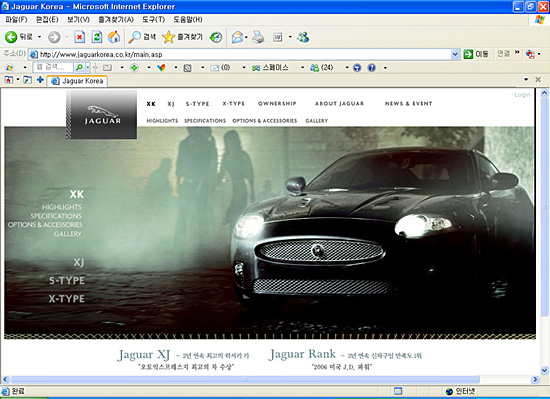Select the Jaguar Korea browser tab
Screen dimensions: 550x399
pos(77,81)
